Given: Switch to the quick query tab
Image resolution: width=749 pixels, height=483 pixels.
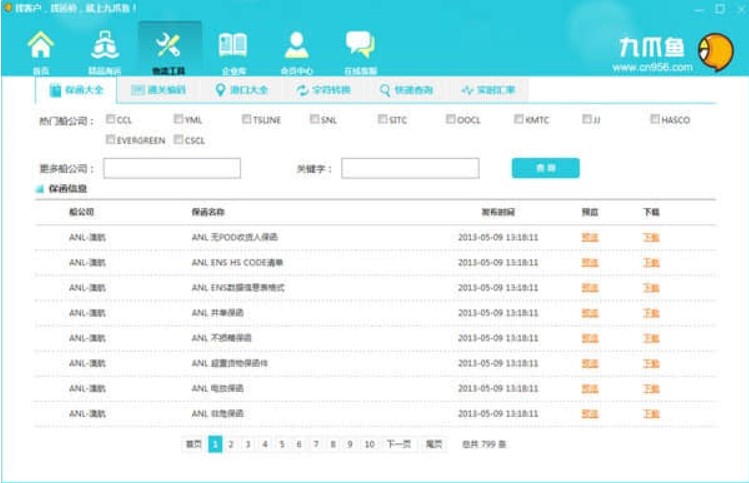Looking at the screenshot, I should [x=406, y=90].
